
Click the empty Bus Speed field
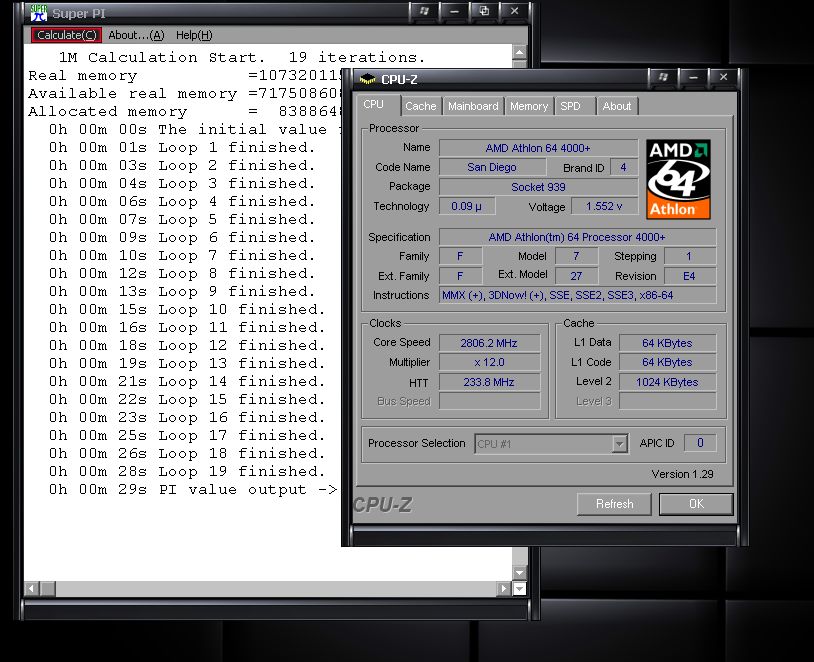pyautogui.click(x=489, y=401)
